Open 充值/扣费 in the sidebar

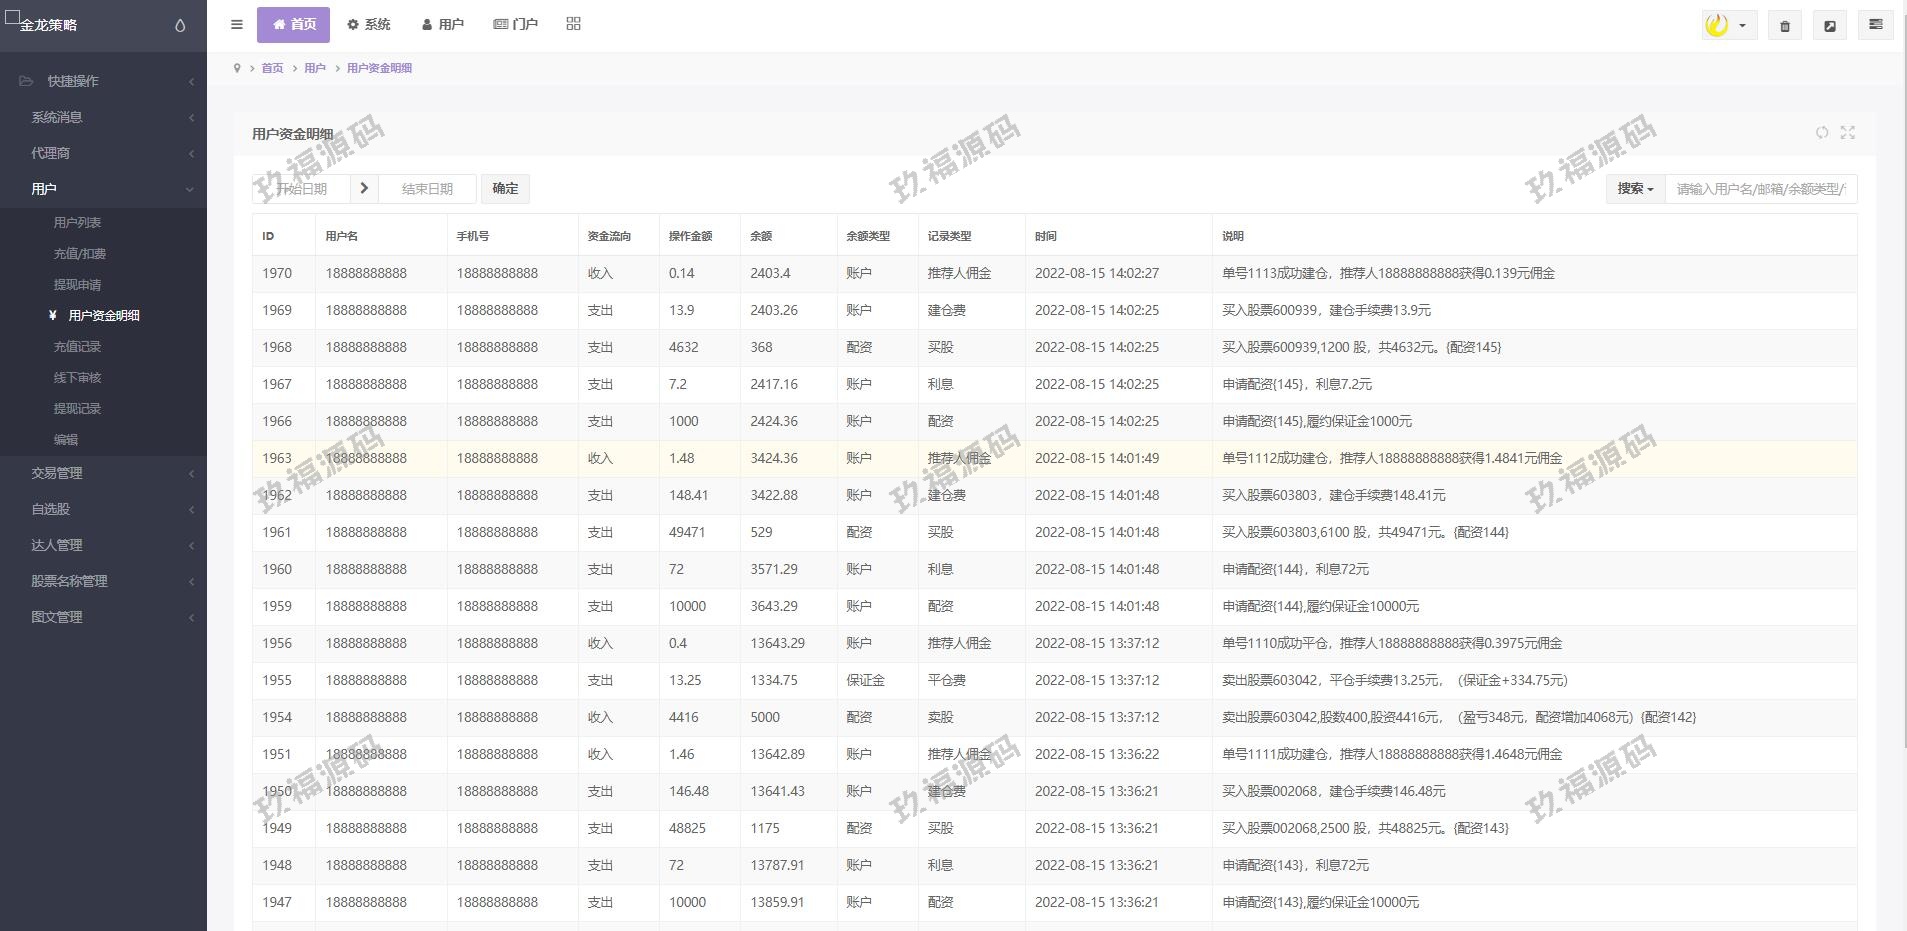click(x=80, y=254)
